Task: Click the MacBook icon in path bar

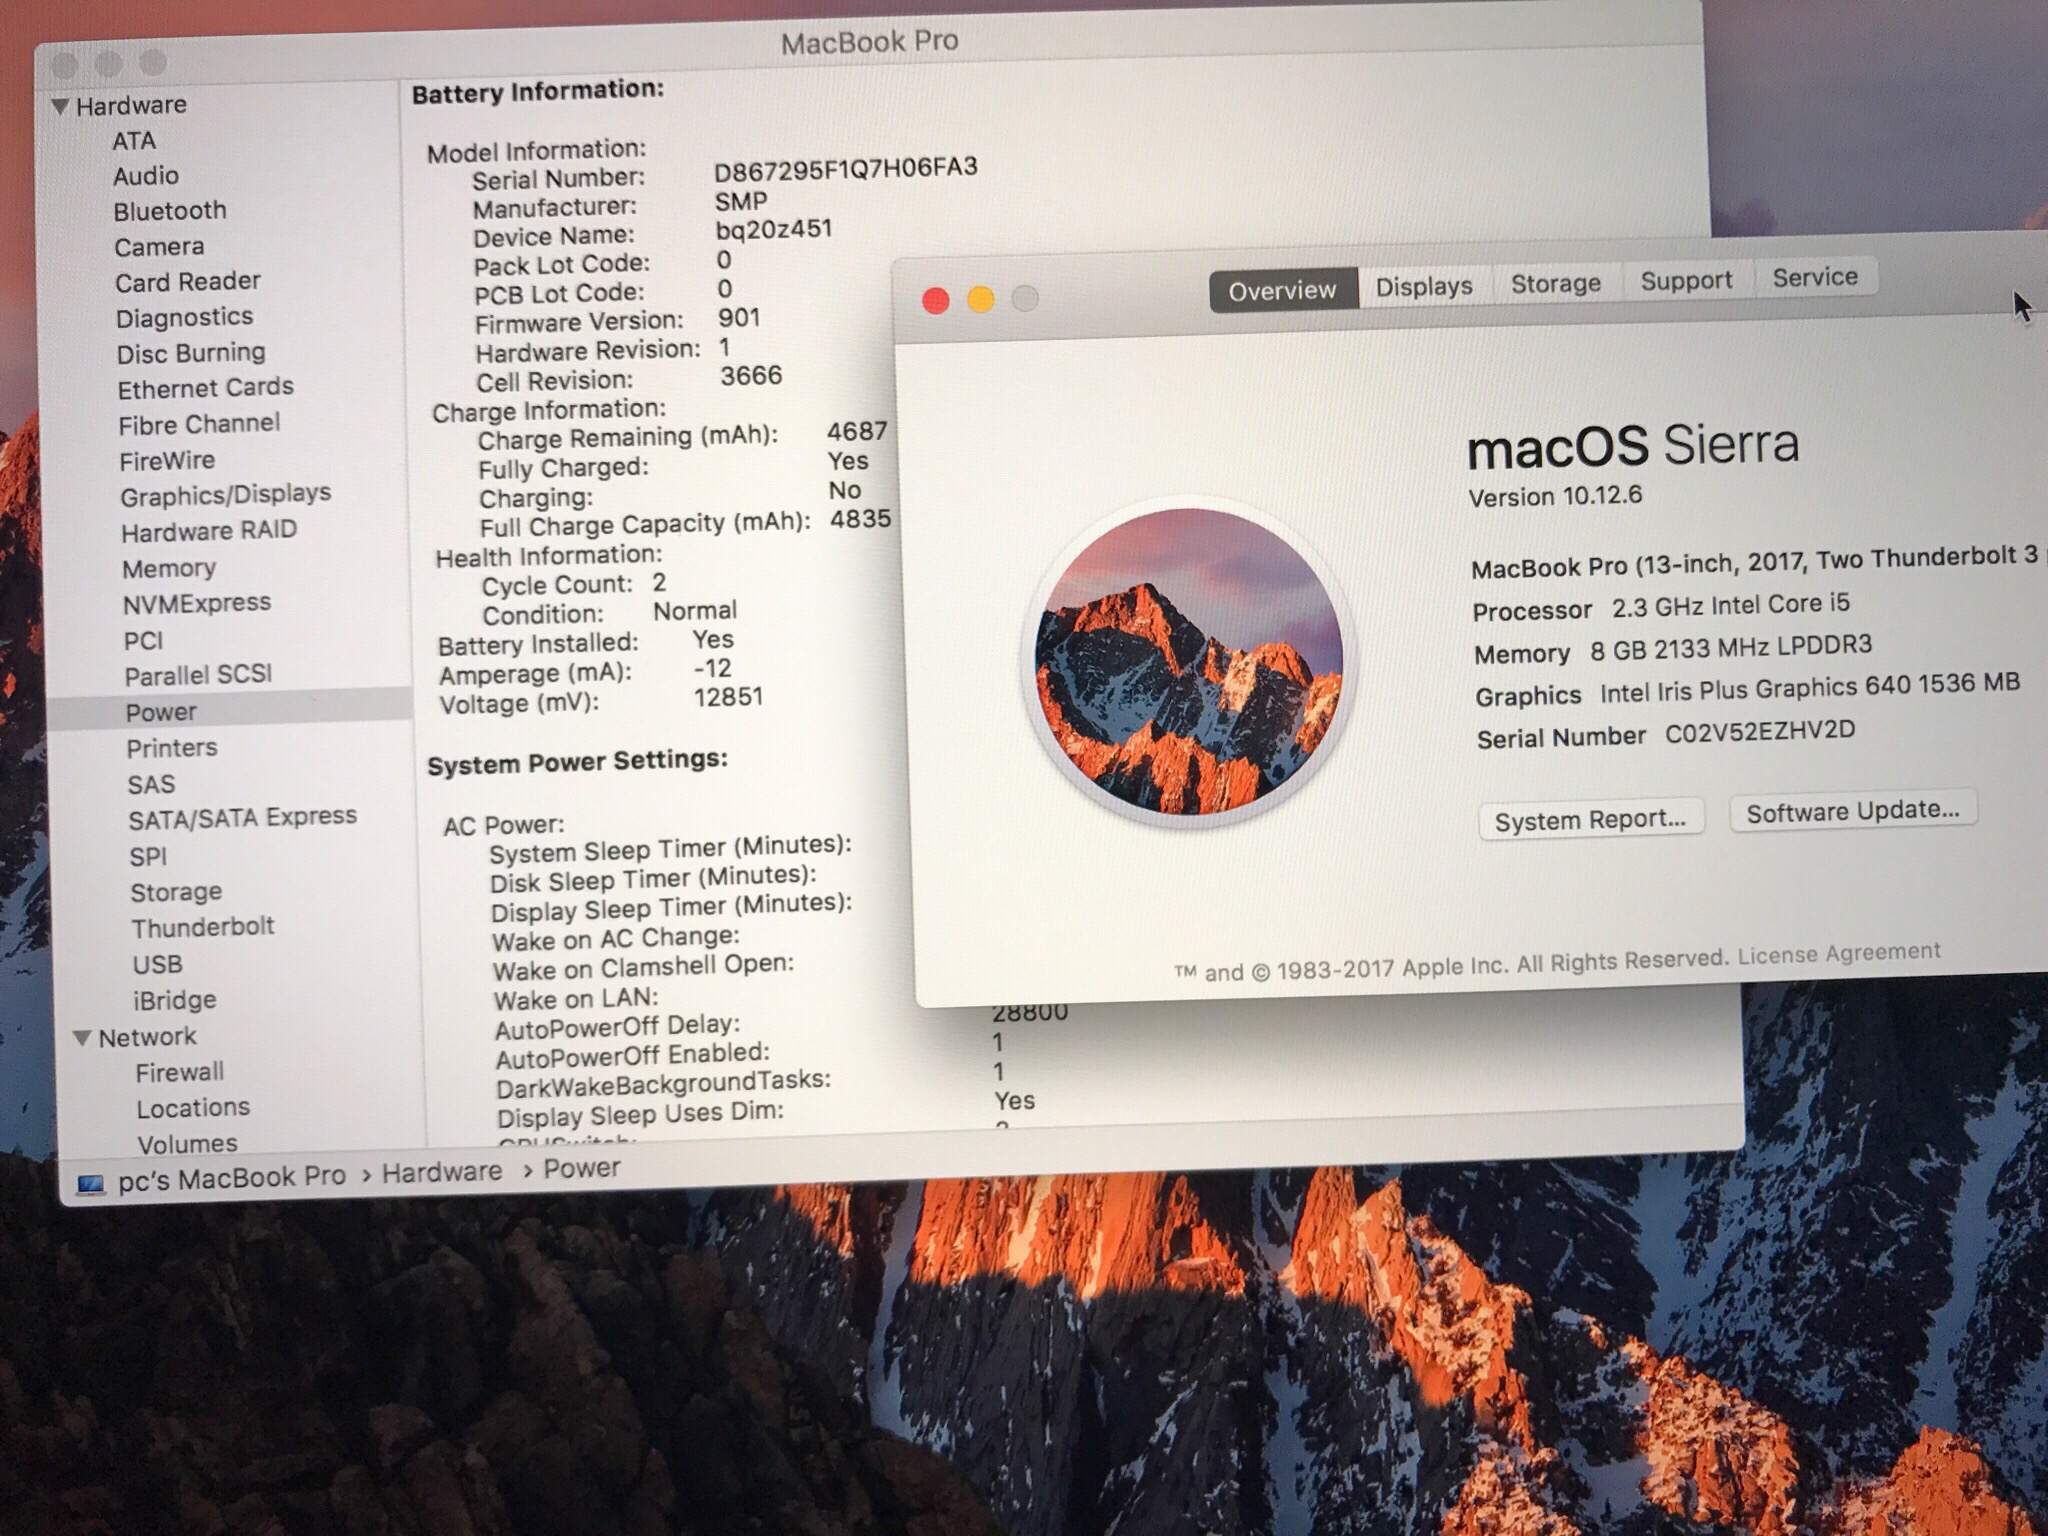Action: coord(91,1184)
